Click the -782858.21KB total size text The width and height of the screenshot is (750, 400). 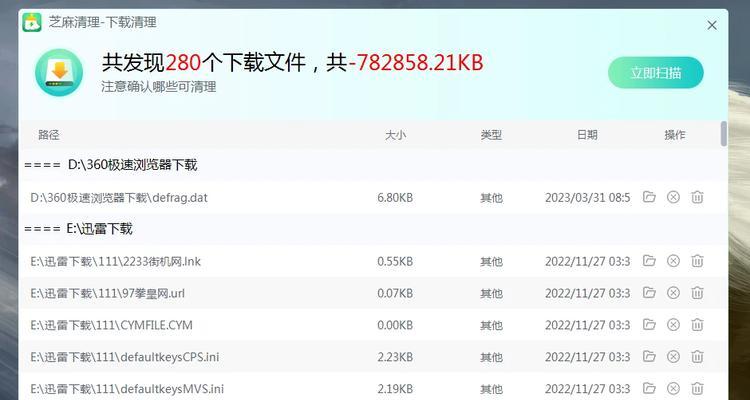pyautogui.click(x=416, y=63)
